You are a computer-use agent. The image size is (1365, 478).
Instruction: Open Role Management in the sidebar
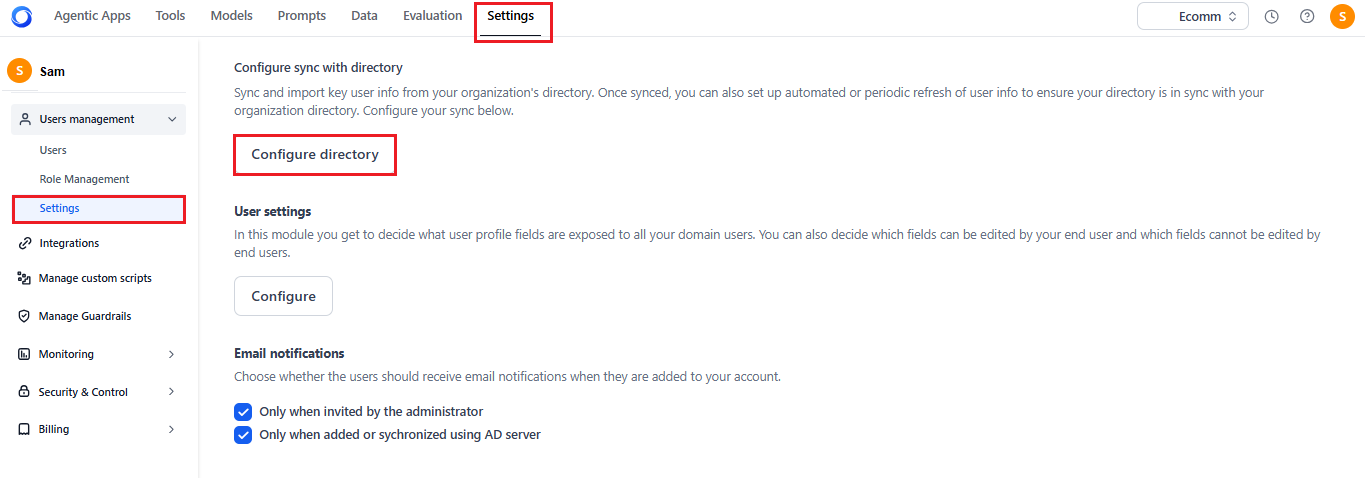point(84,179)
